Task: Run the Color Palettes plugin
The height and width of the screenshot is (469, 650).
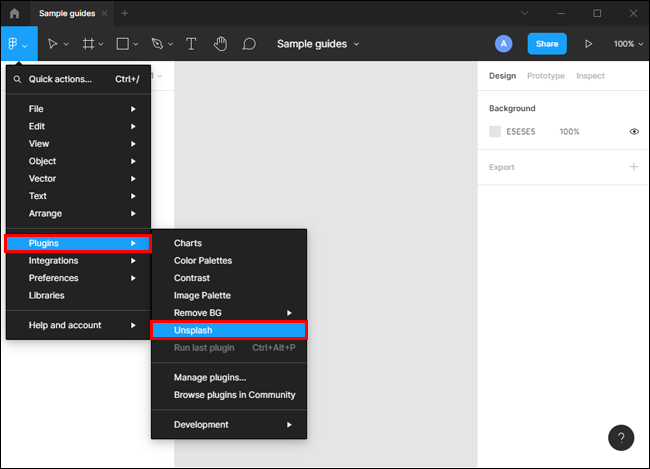Action: tap(229, 260)
